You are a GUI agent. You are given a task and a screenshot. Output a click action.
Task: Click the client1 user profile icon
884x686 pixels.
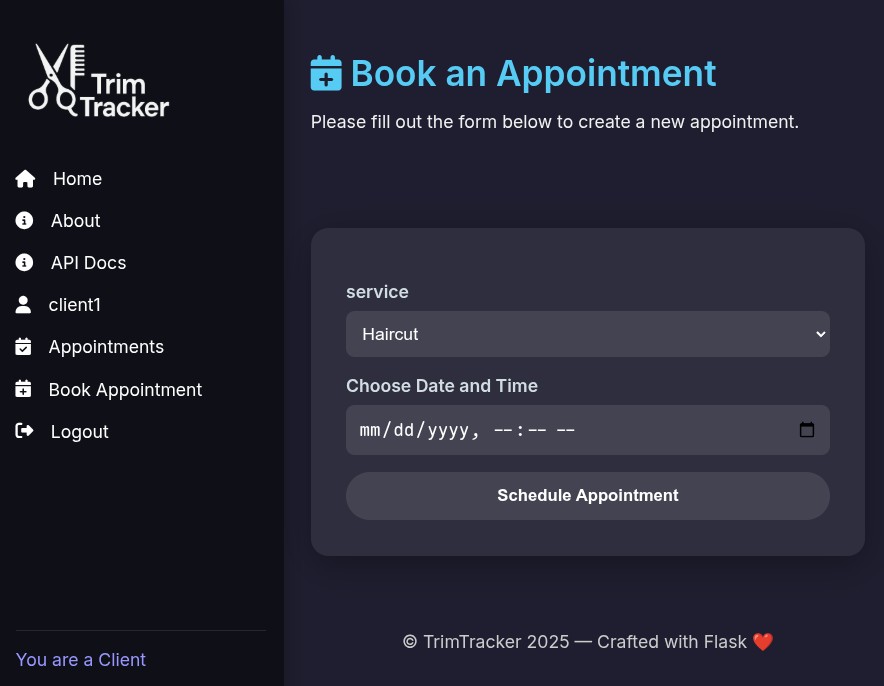[x=23, y=304]
